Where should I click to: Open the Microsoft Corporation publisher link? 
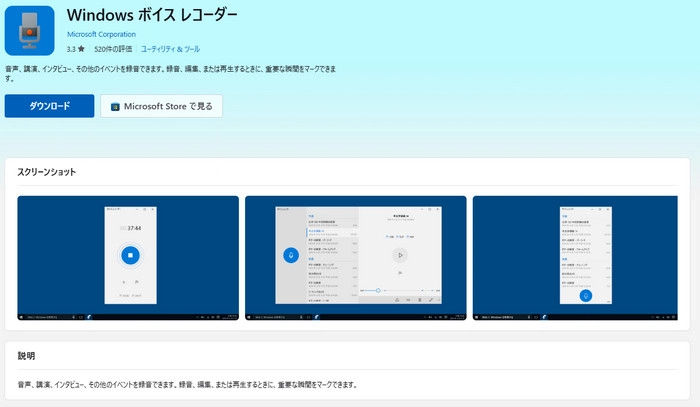(101, 34)
